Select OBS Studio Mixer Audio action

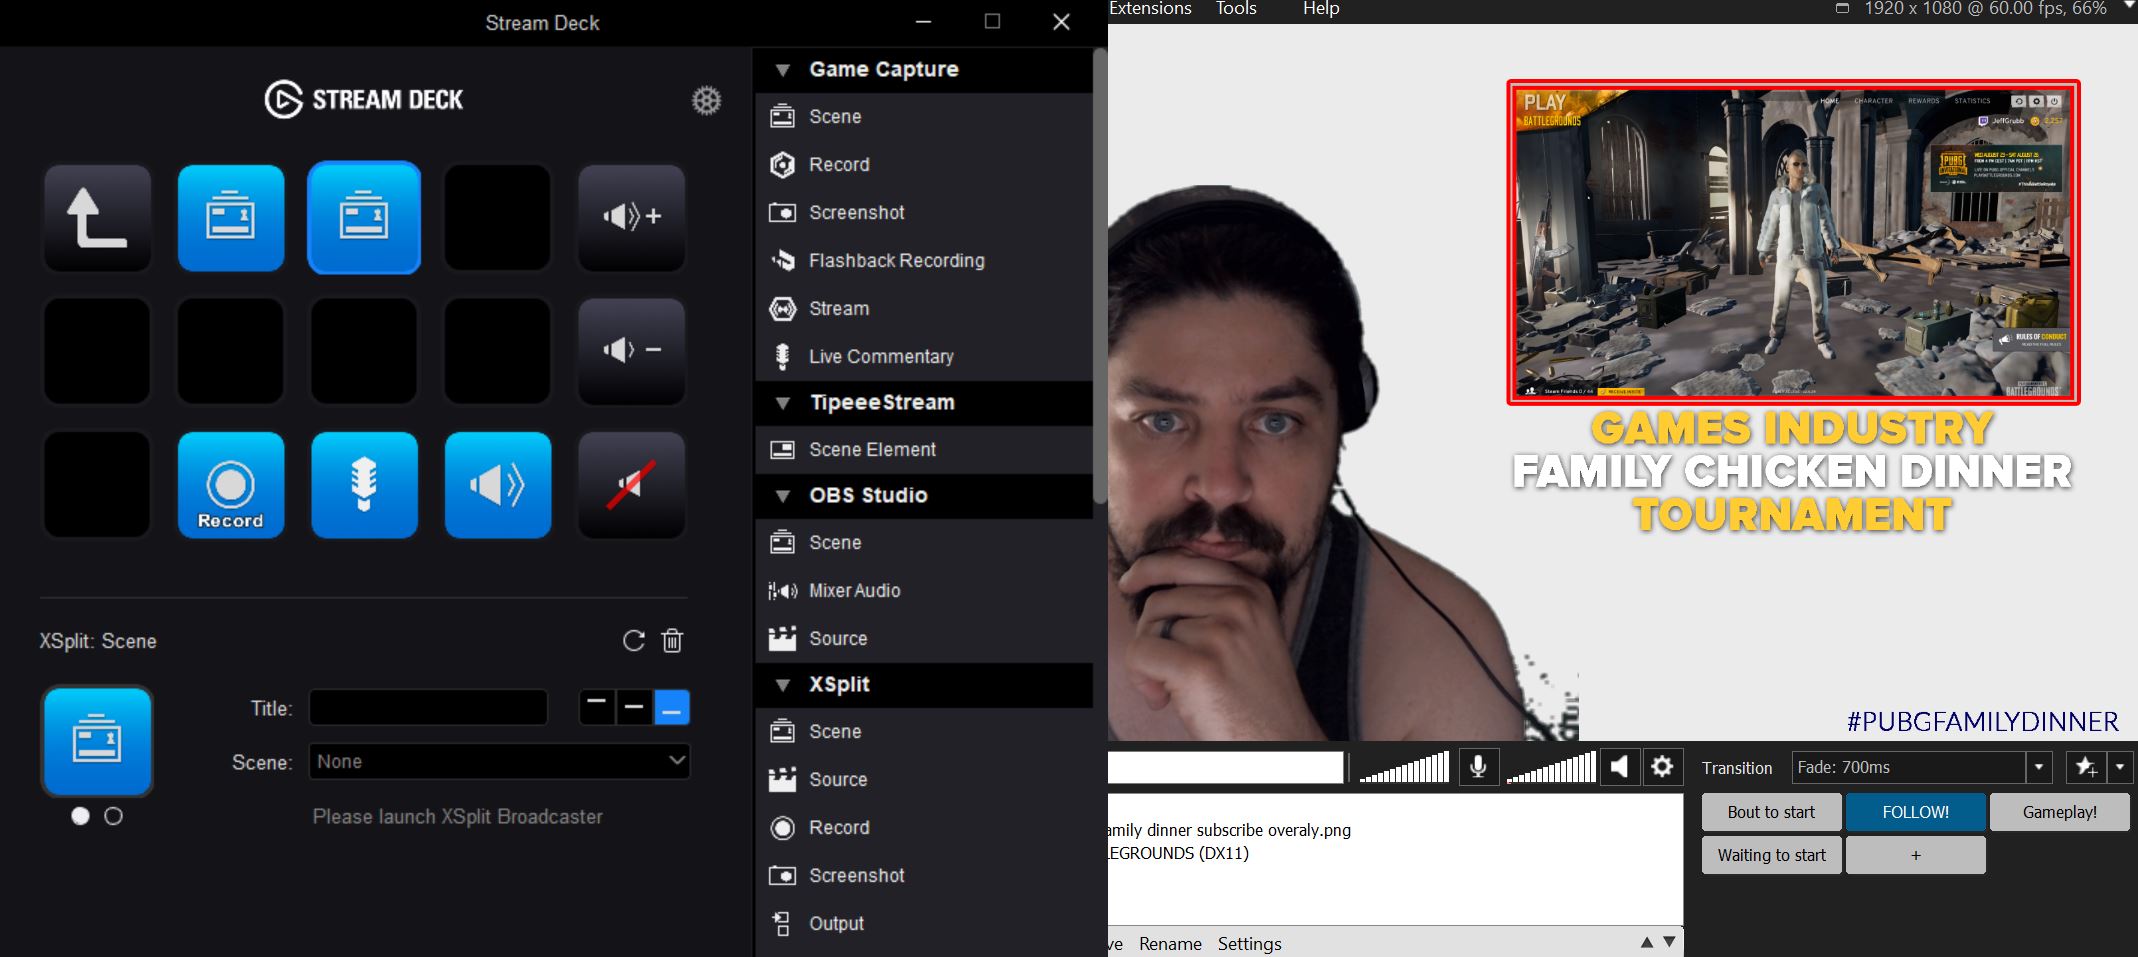[923, 591]
